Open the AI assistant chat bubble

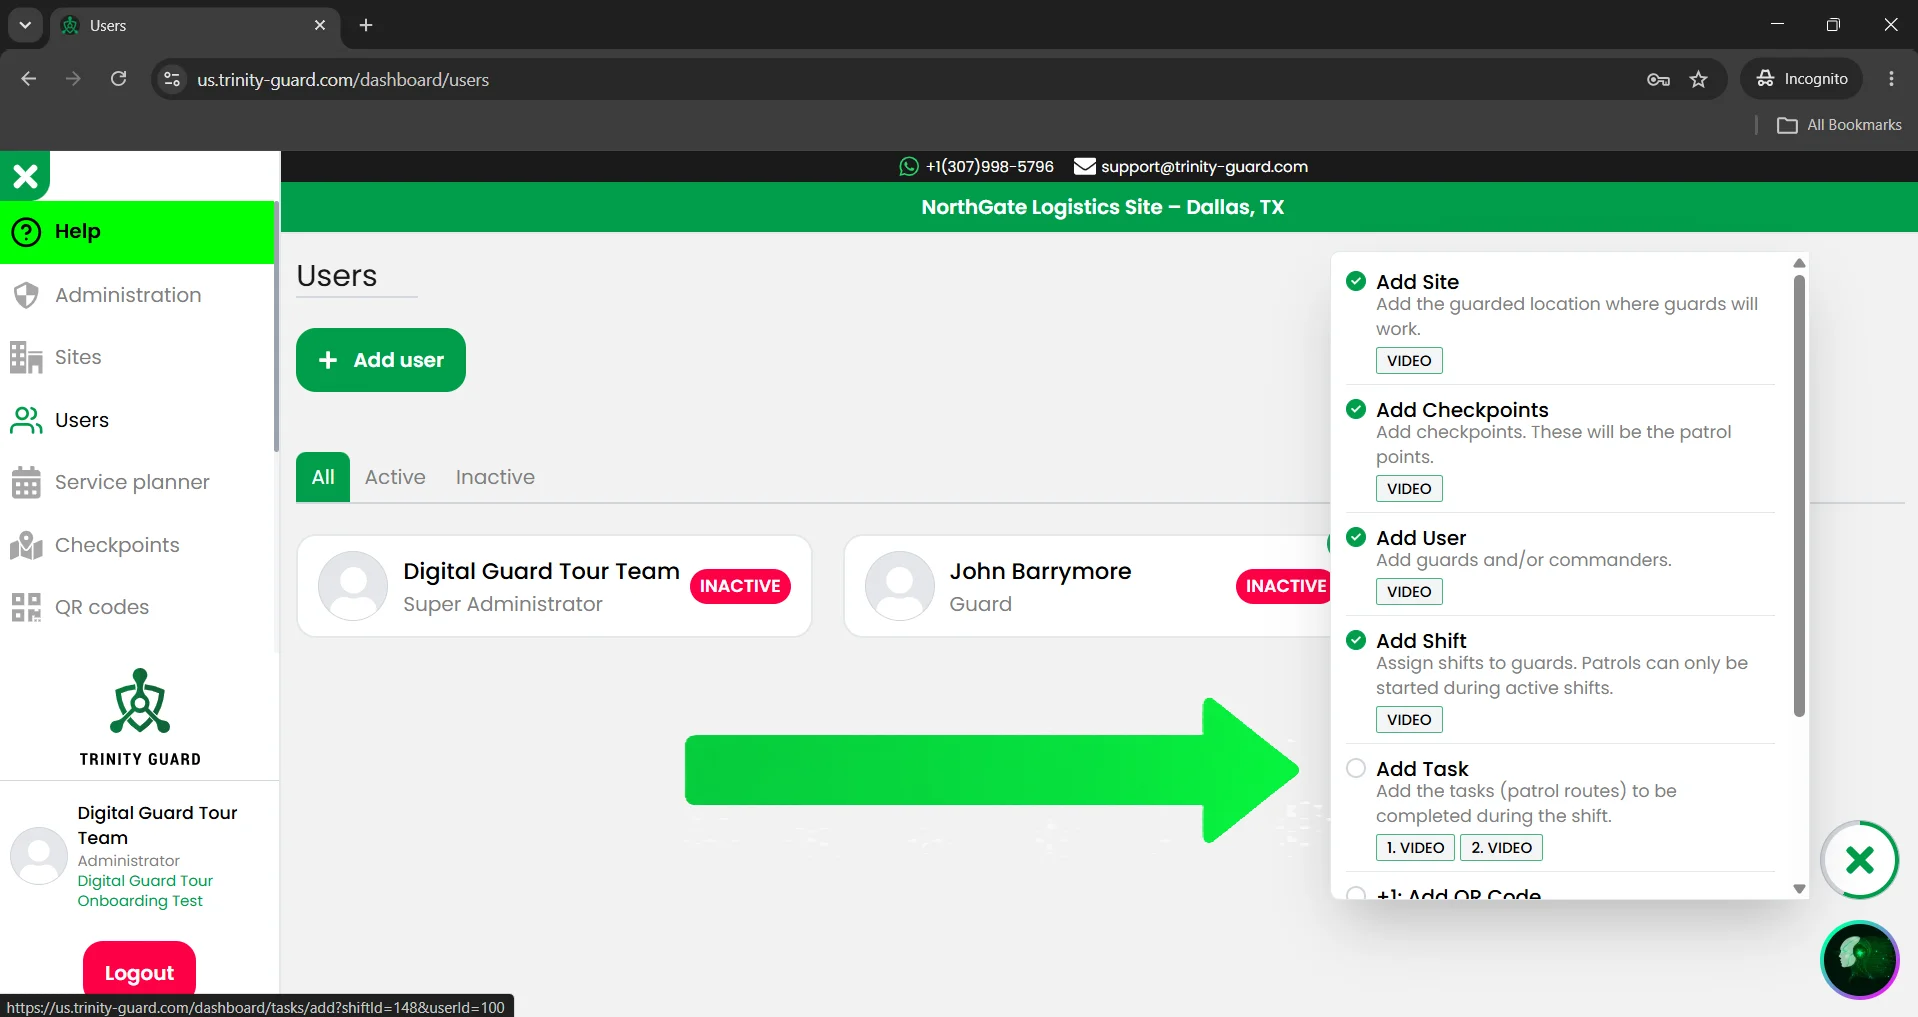(x=1859, y=960)
